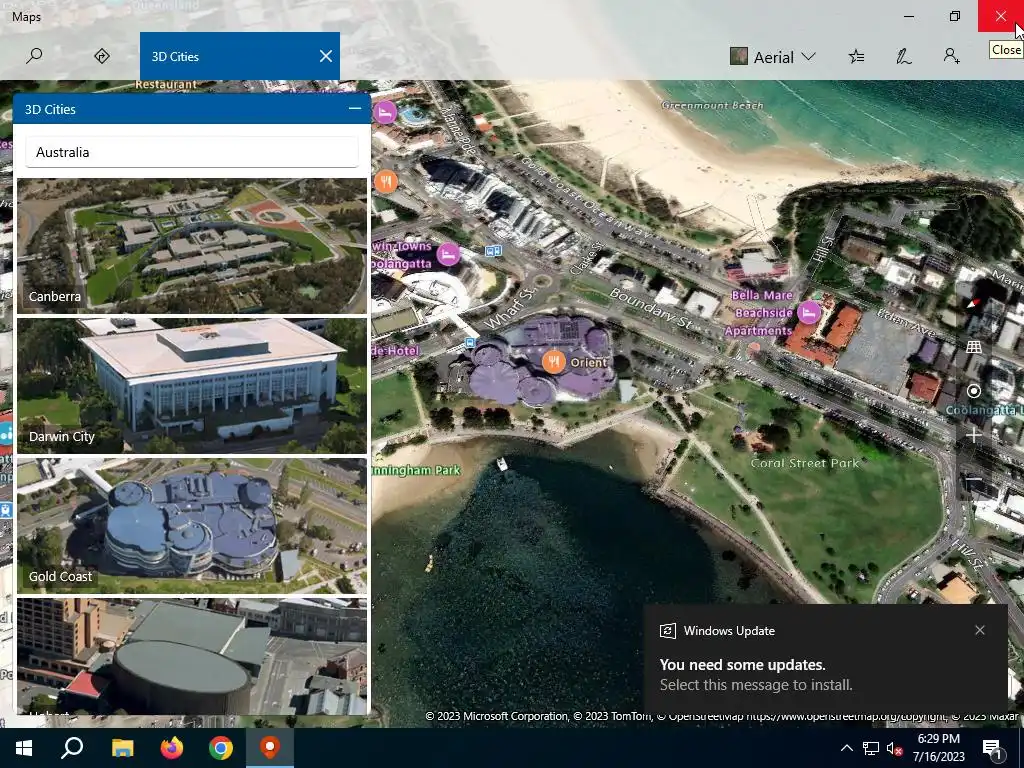
Task: Click the Twin Towns Coolangatta hotel pin
Action: 448,254
